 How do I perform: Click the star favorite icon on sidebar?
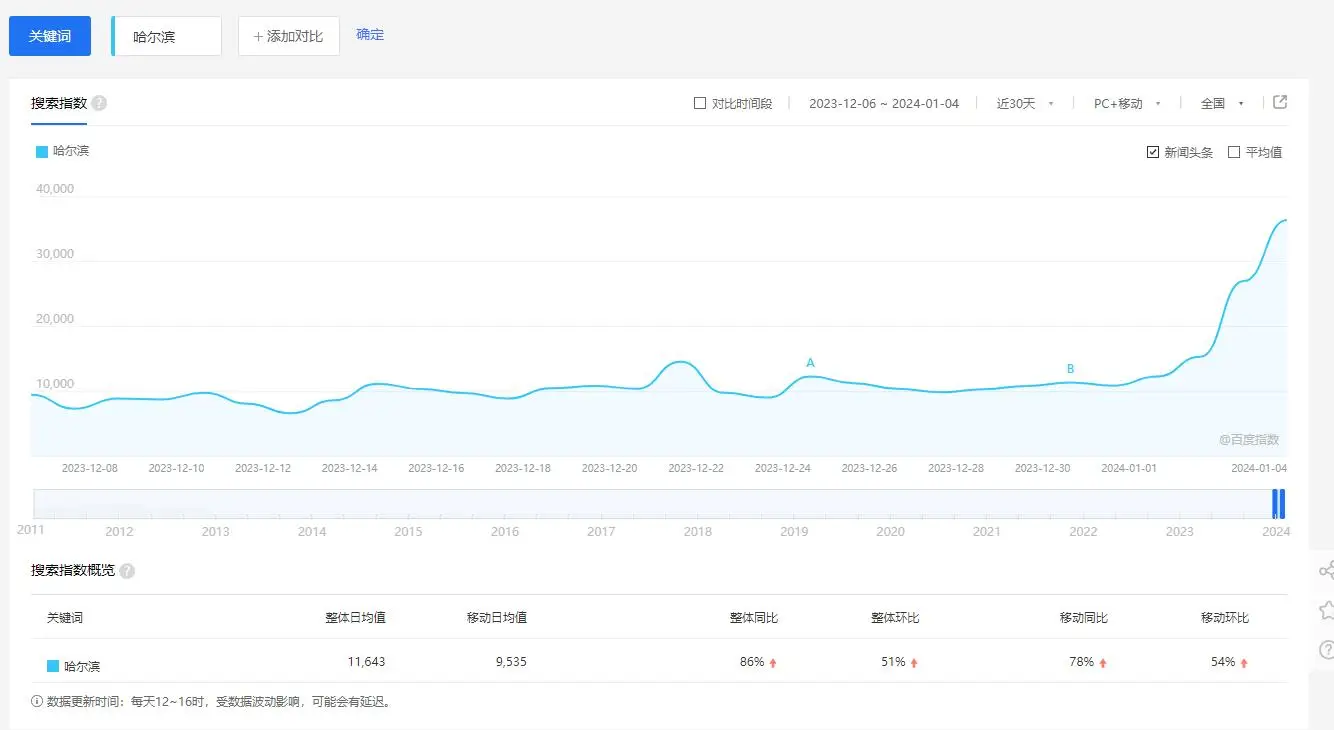pos(1326,609)
